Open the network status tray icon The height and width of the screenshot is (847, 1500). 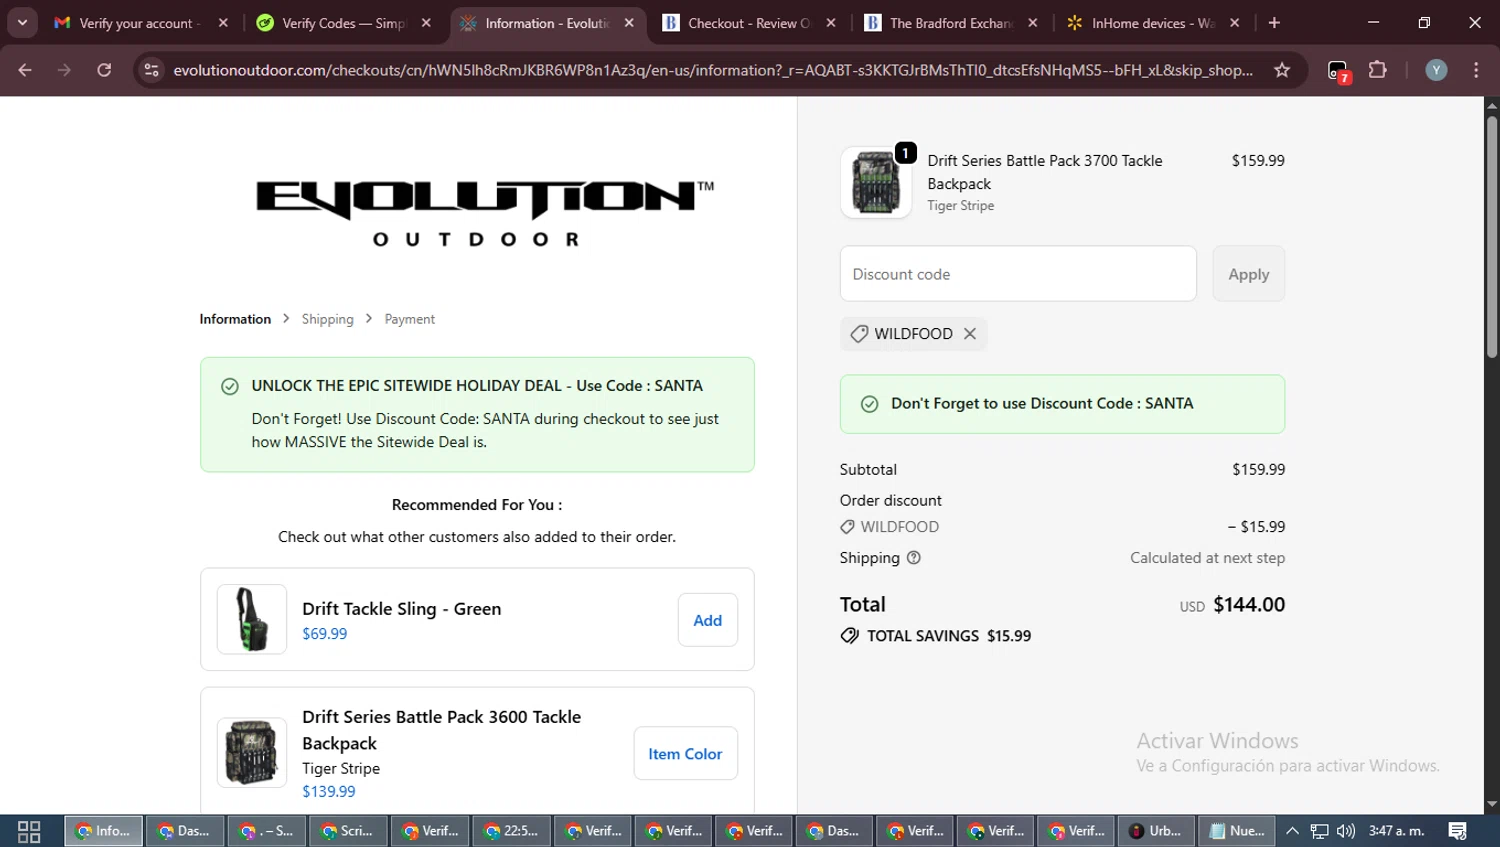(1320, 831)
